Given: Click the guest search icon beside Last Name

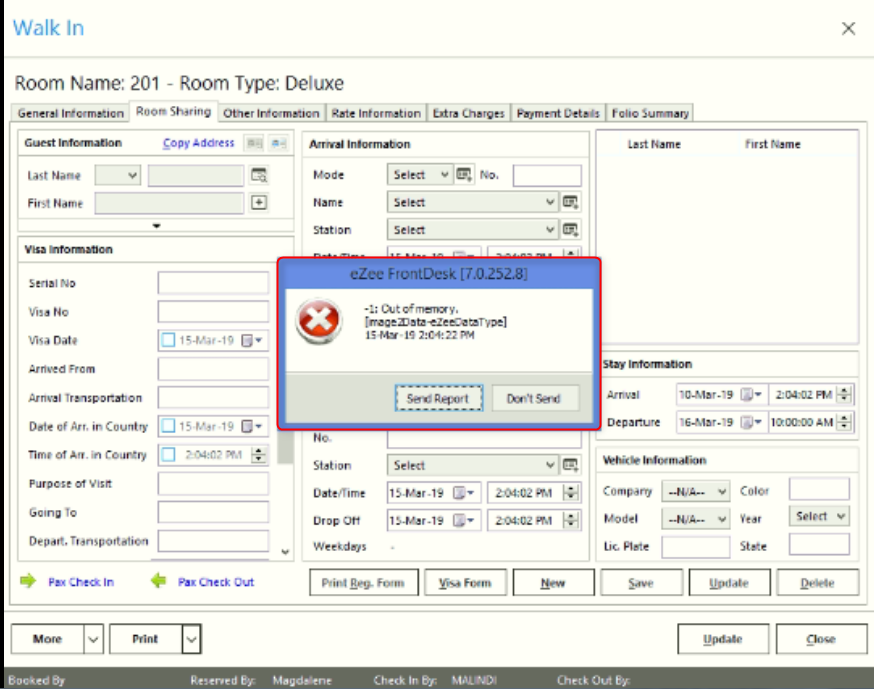Looking at the screenshot, I should pyautogui.click(x=259, y=175).
